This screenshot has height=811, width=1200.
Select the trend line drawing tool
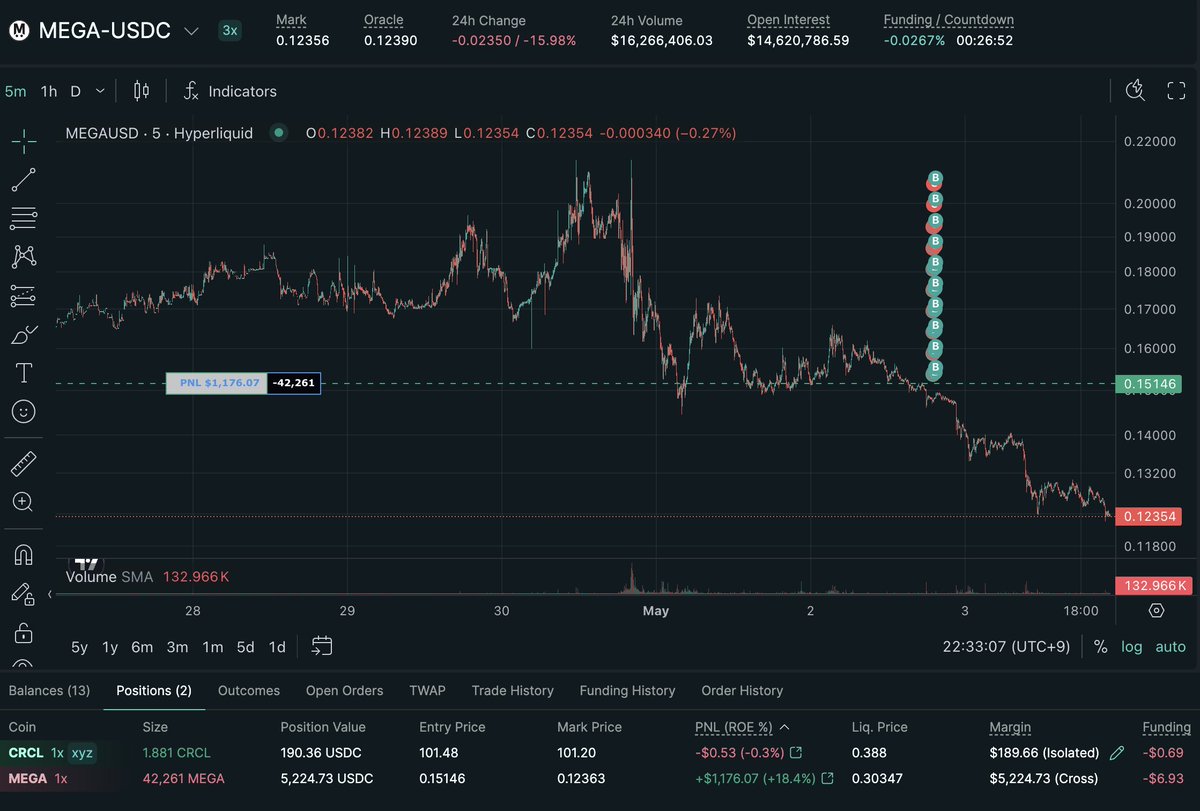point(24,180)
